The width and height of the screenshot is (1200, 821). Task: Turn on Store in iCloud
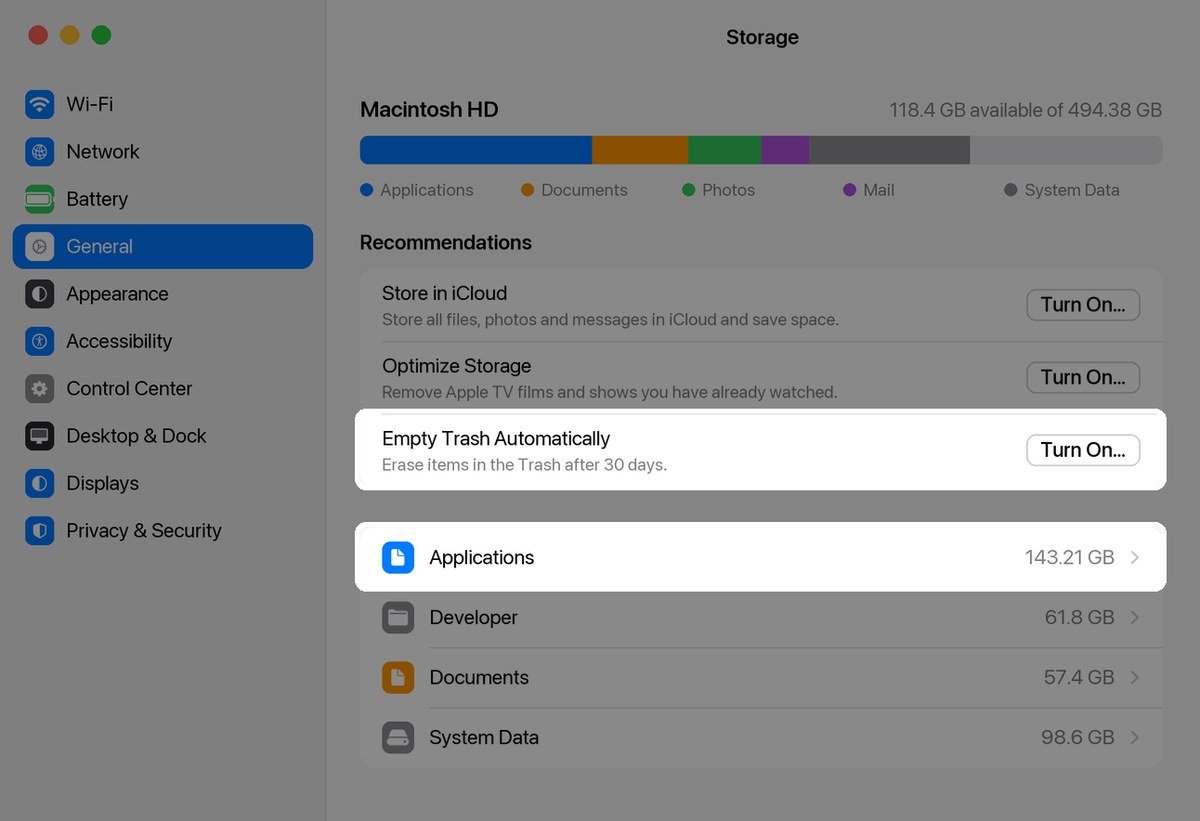point(1083,305)
